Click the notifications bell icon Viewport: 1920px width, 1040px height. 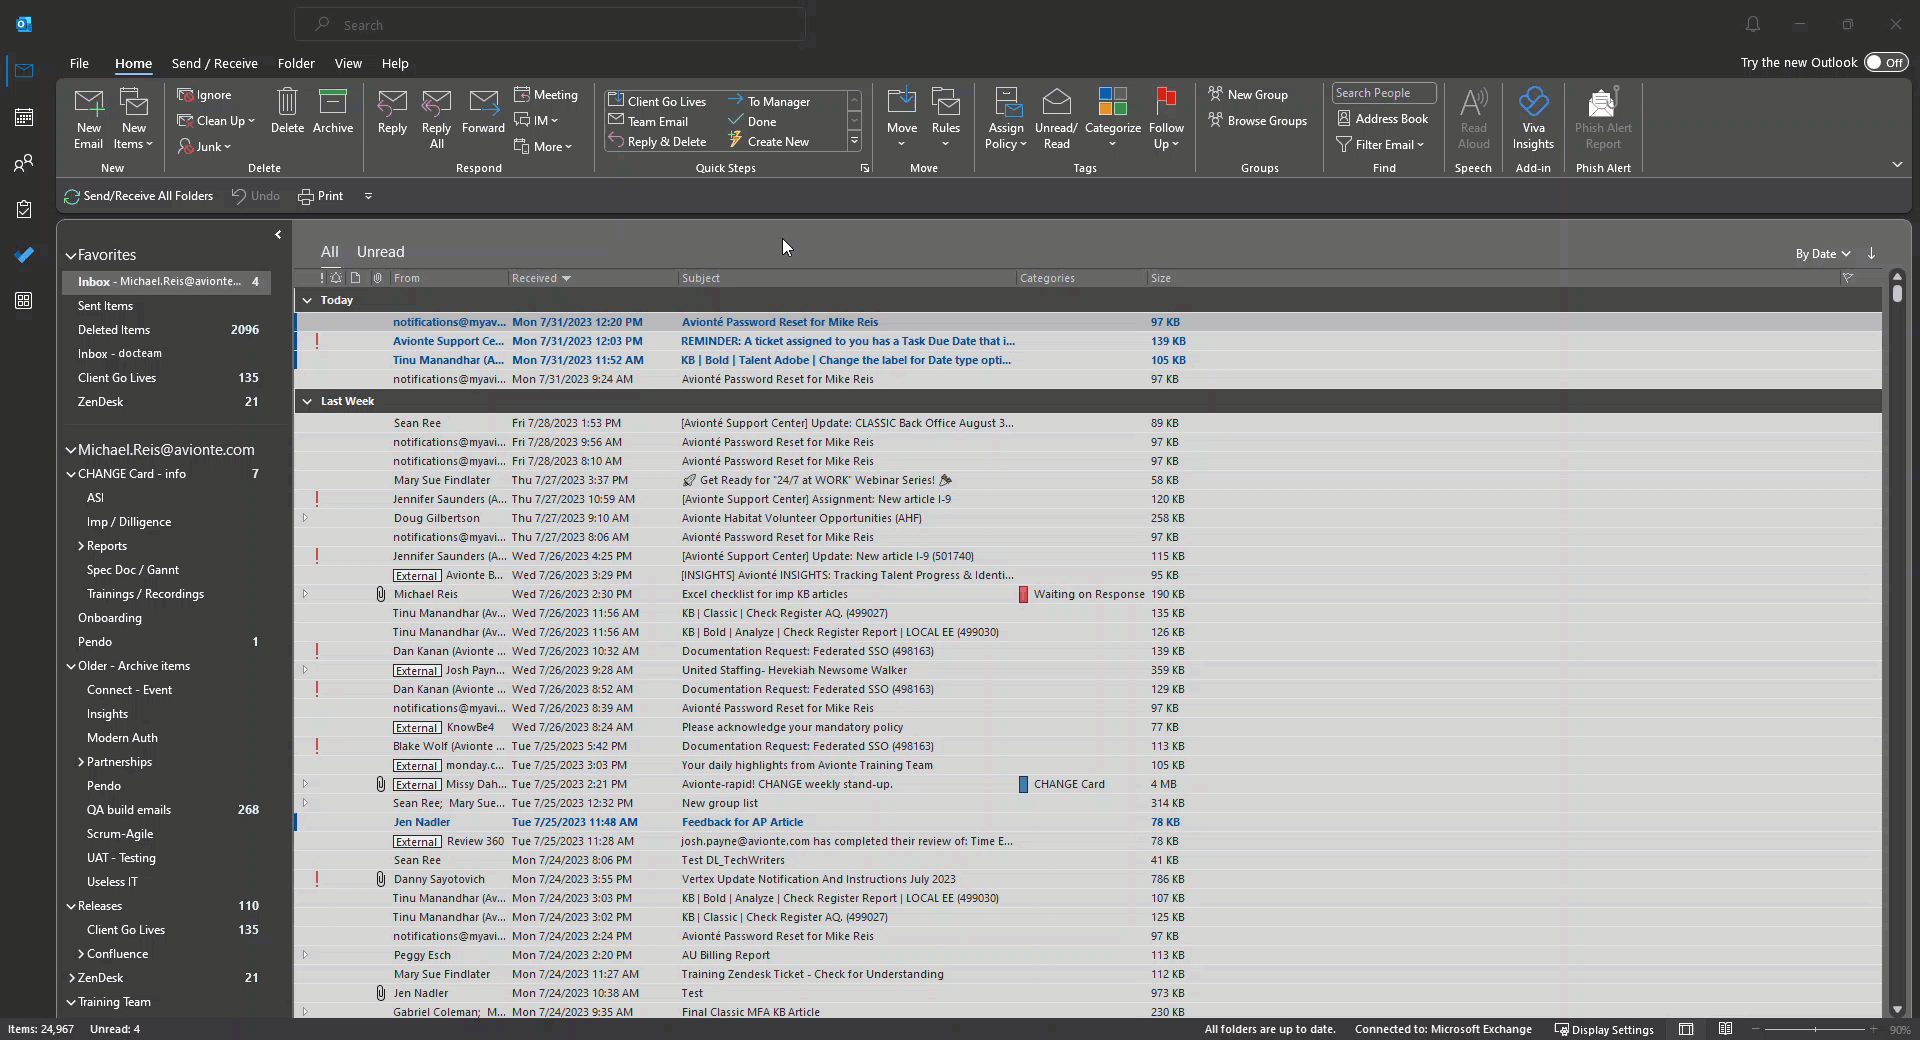pos(1753,24)
